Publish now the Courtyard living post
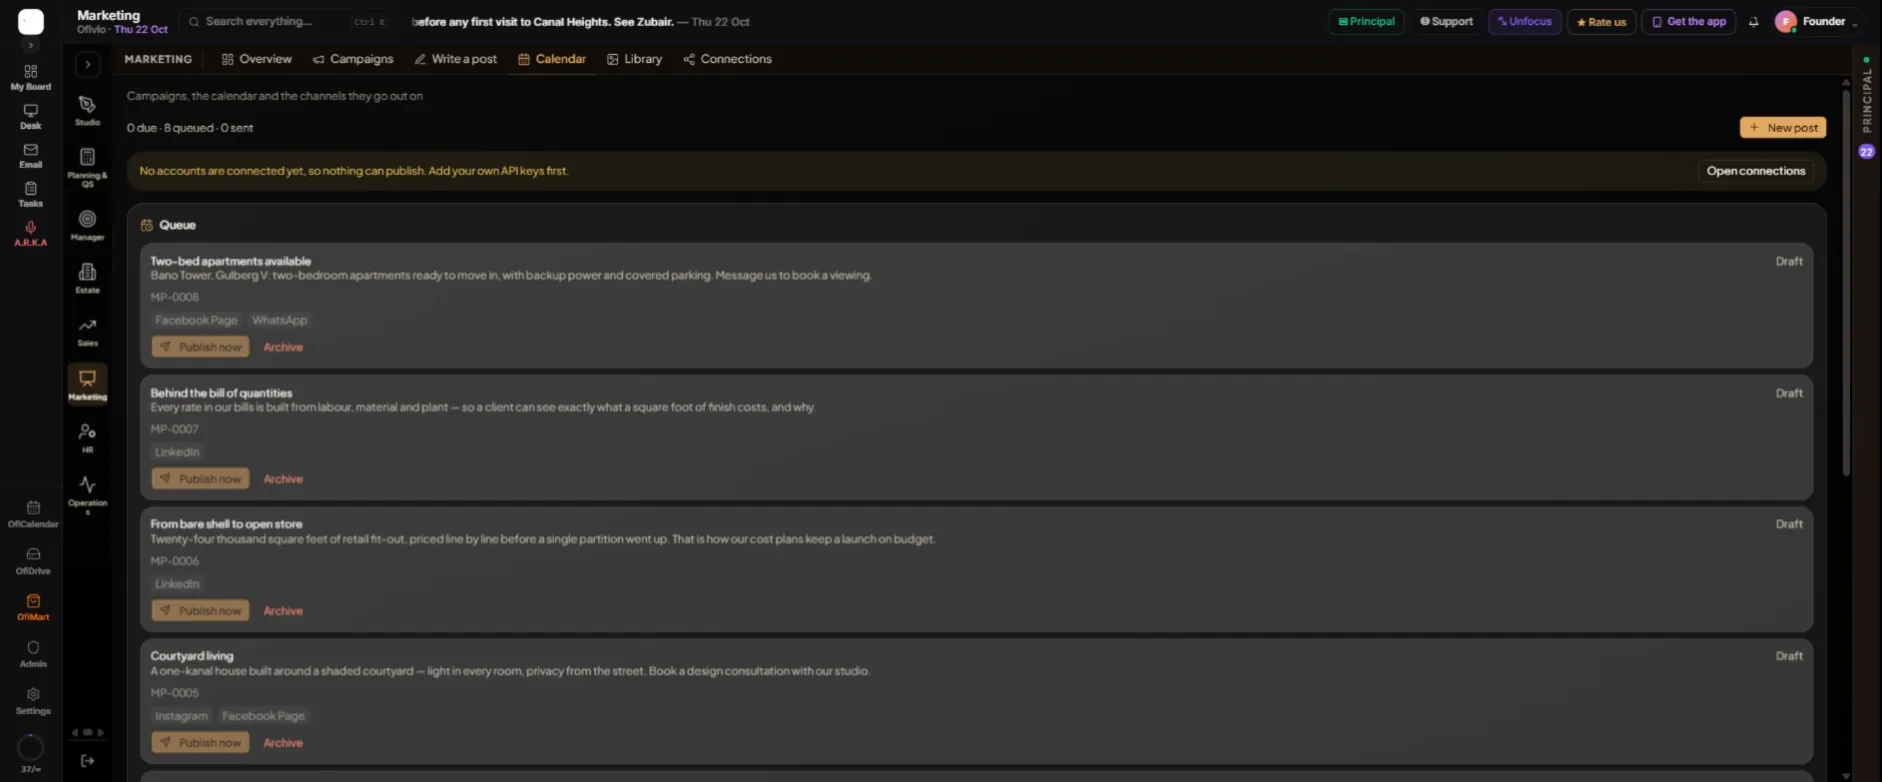This screenshot has width=1882, height=782. pyautogui.click(x=200, y=743)
